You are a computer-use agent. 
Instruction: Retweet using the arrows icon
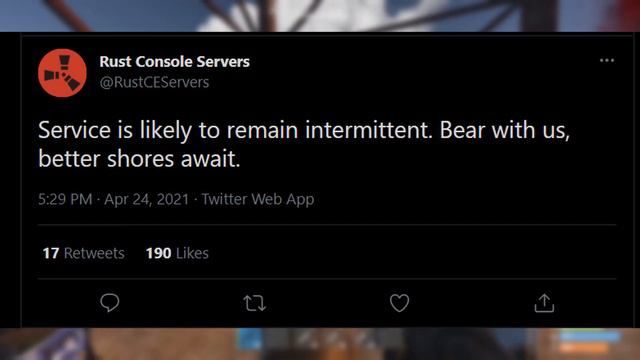coord(255,303)
